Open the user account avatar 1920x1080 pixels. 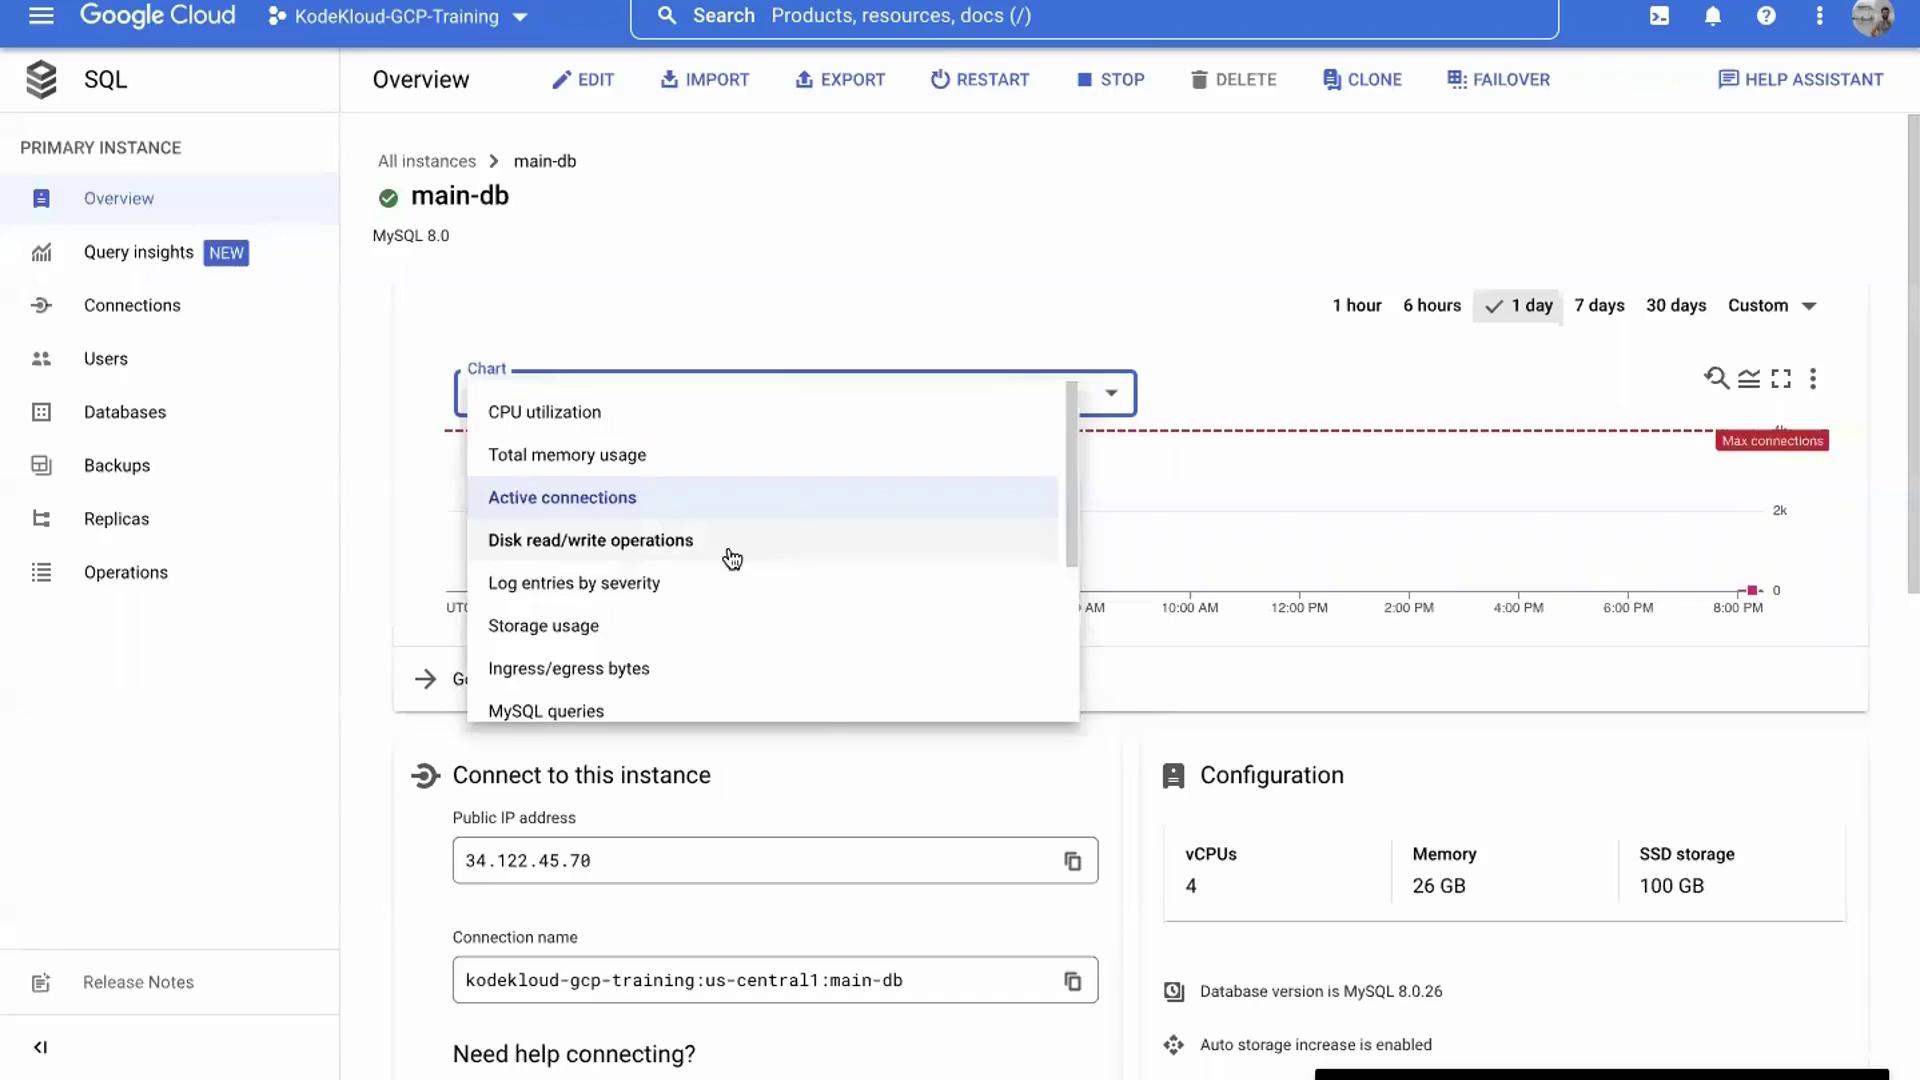(x=1872, y=17)
